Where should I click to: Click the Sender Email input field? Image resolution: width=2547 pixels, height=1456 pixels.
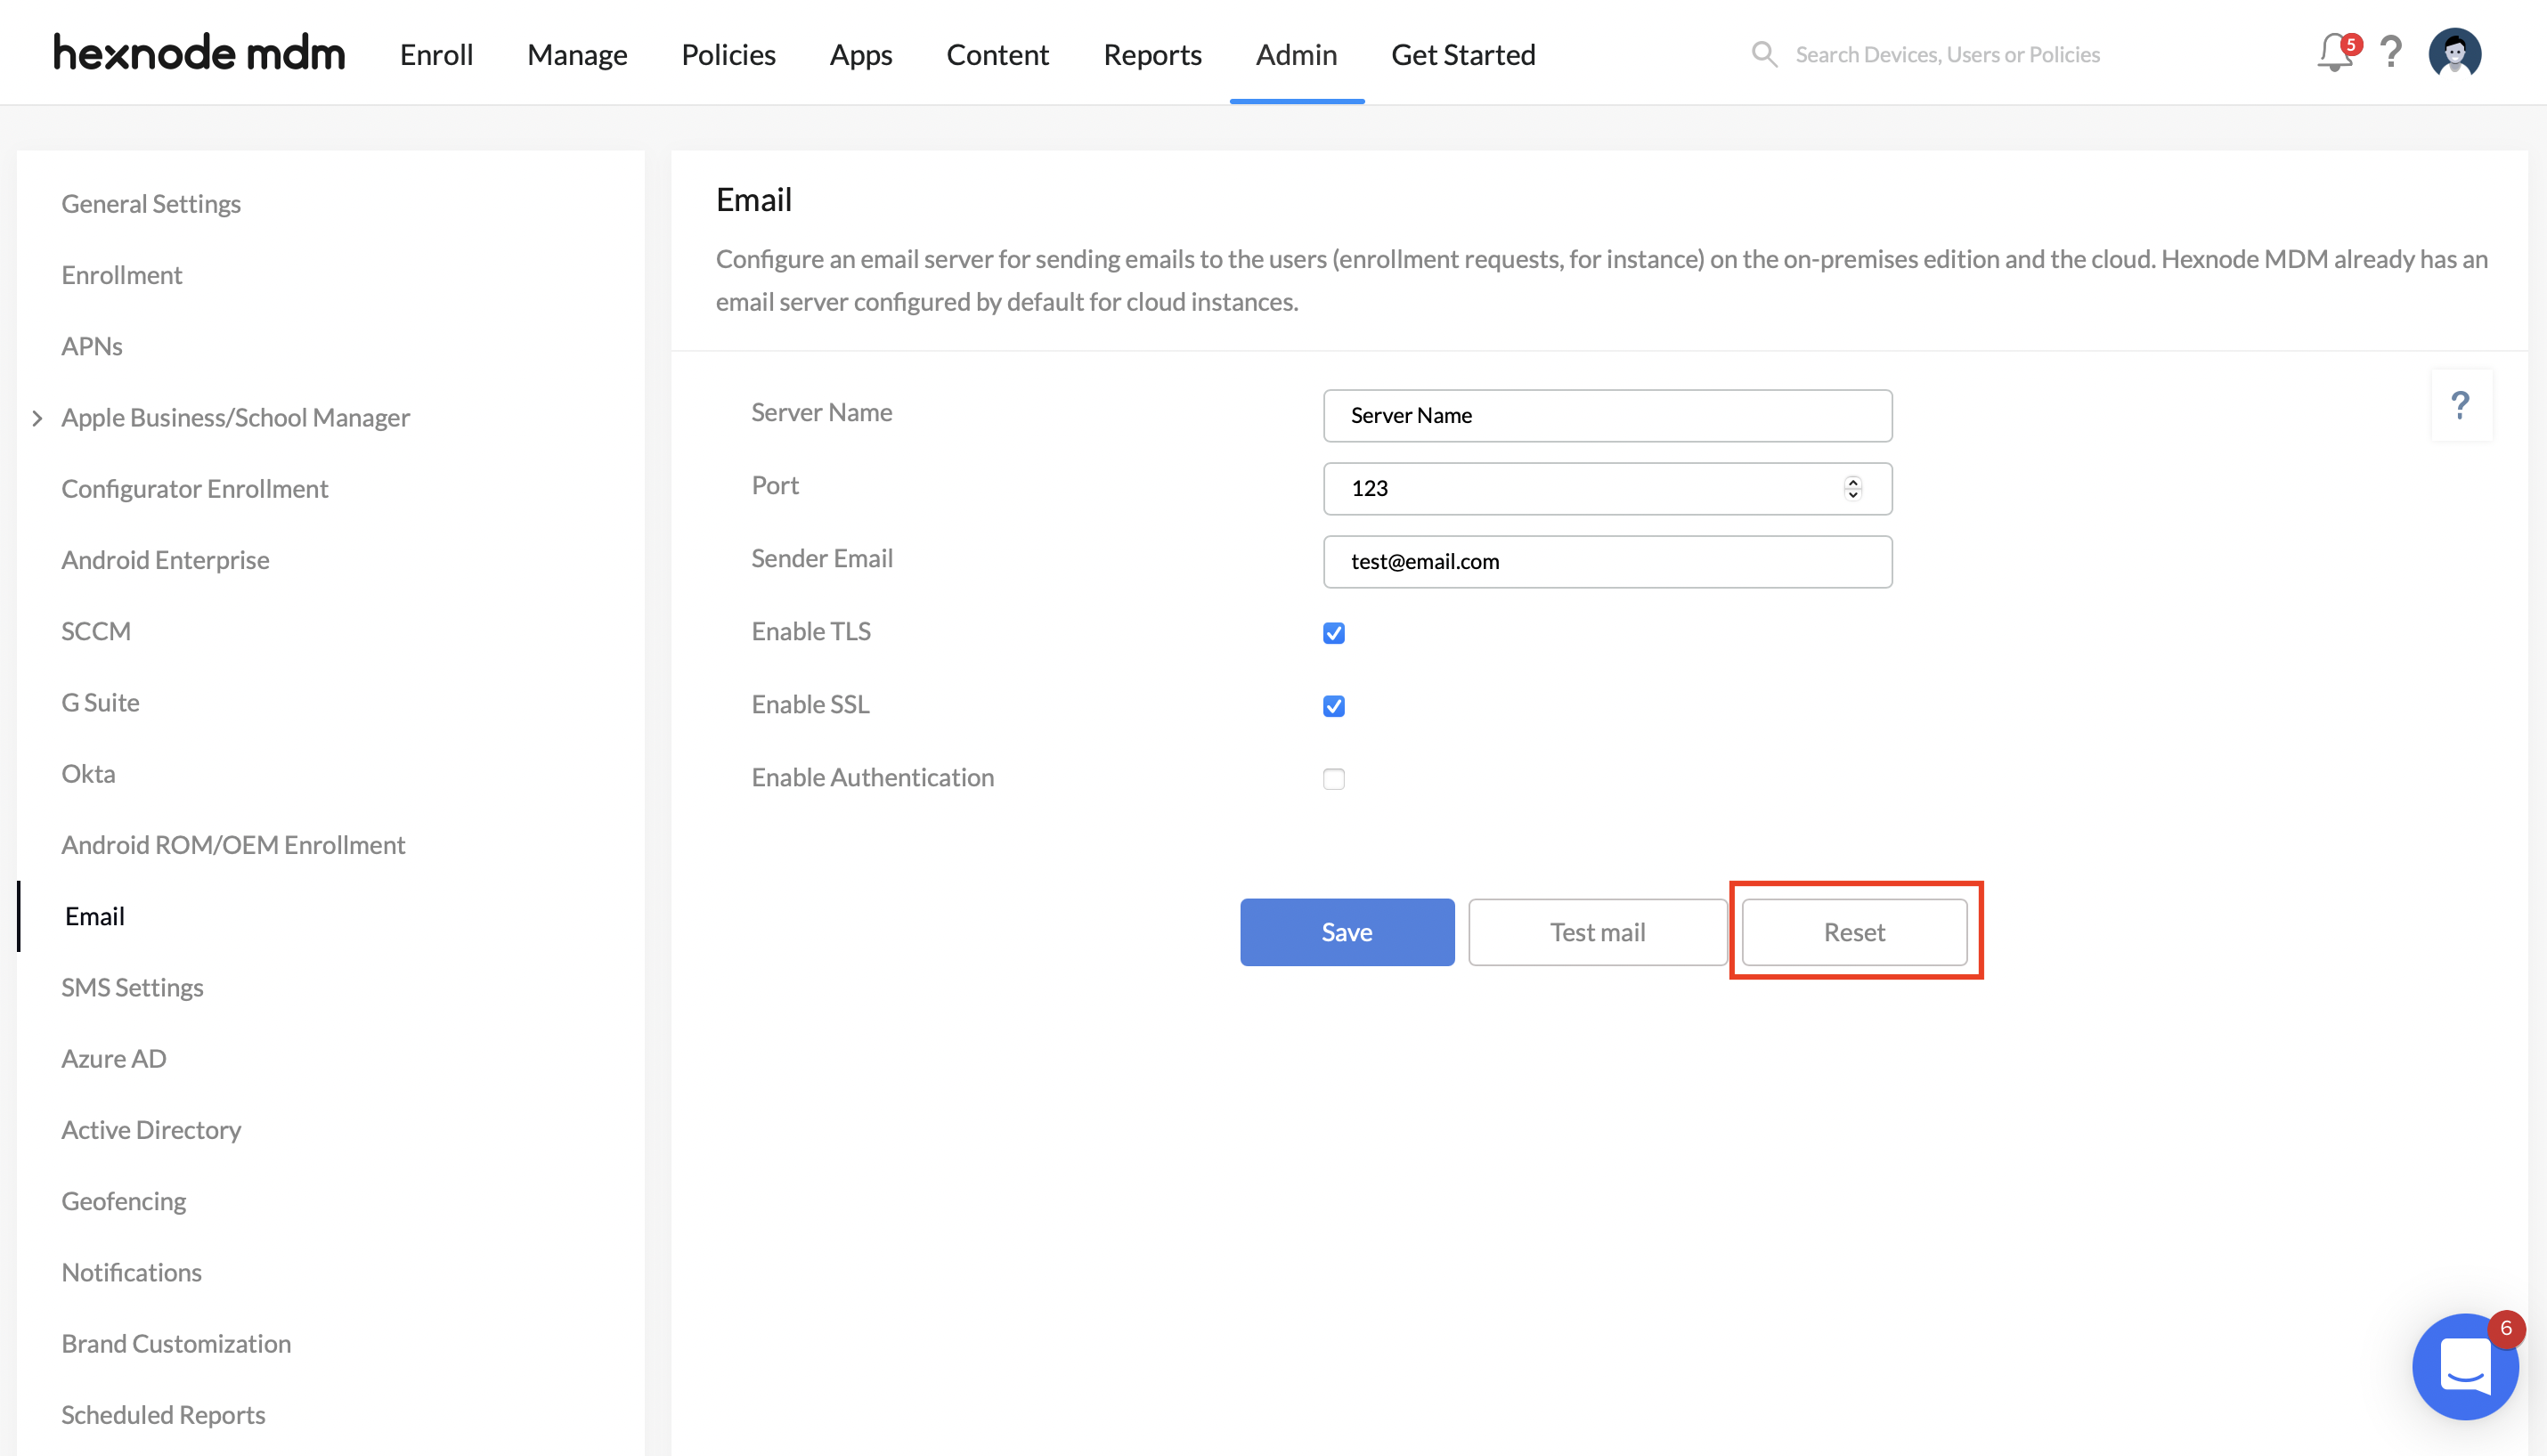coord(1607,561)
